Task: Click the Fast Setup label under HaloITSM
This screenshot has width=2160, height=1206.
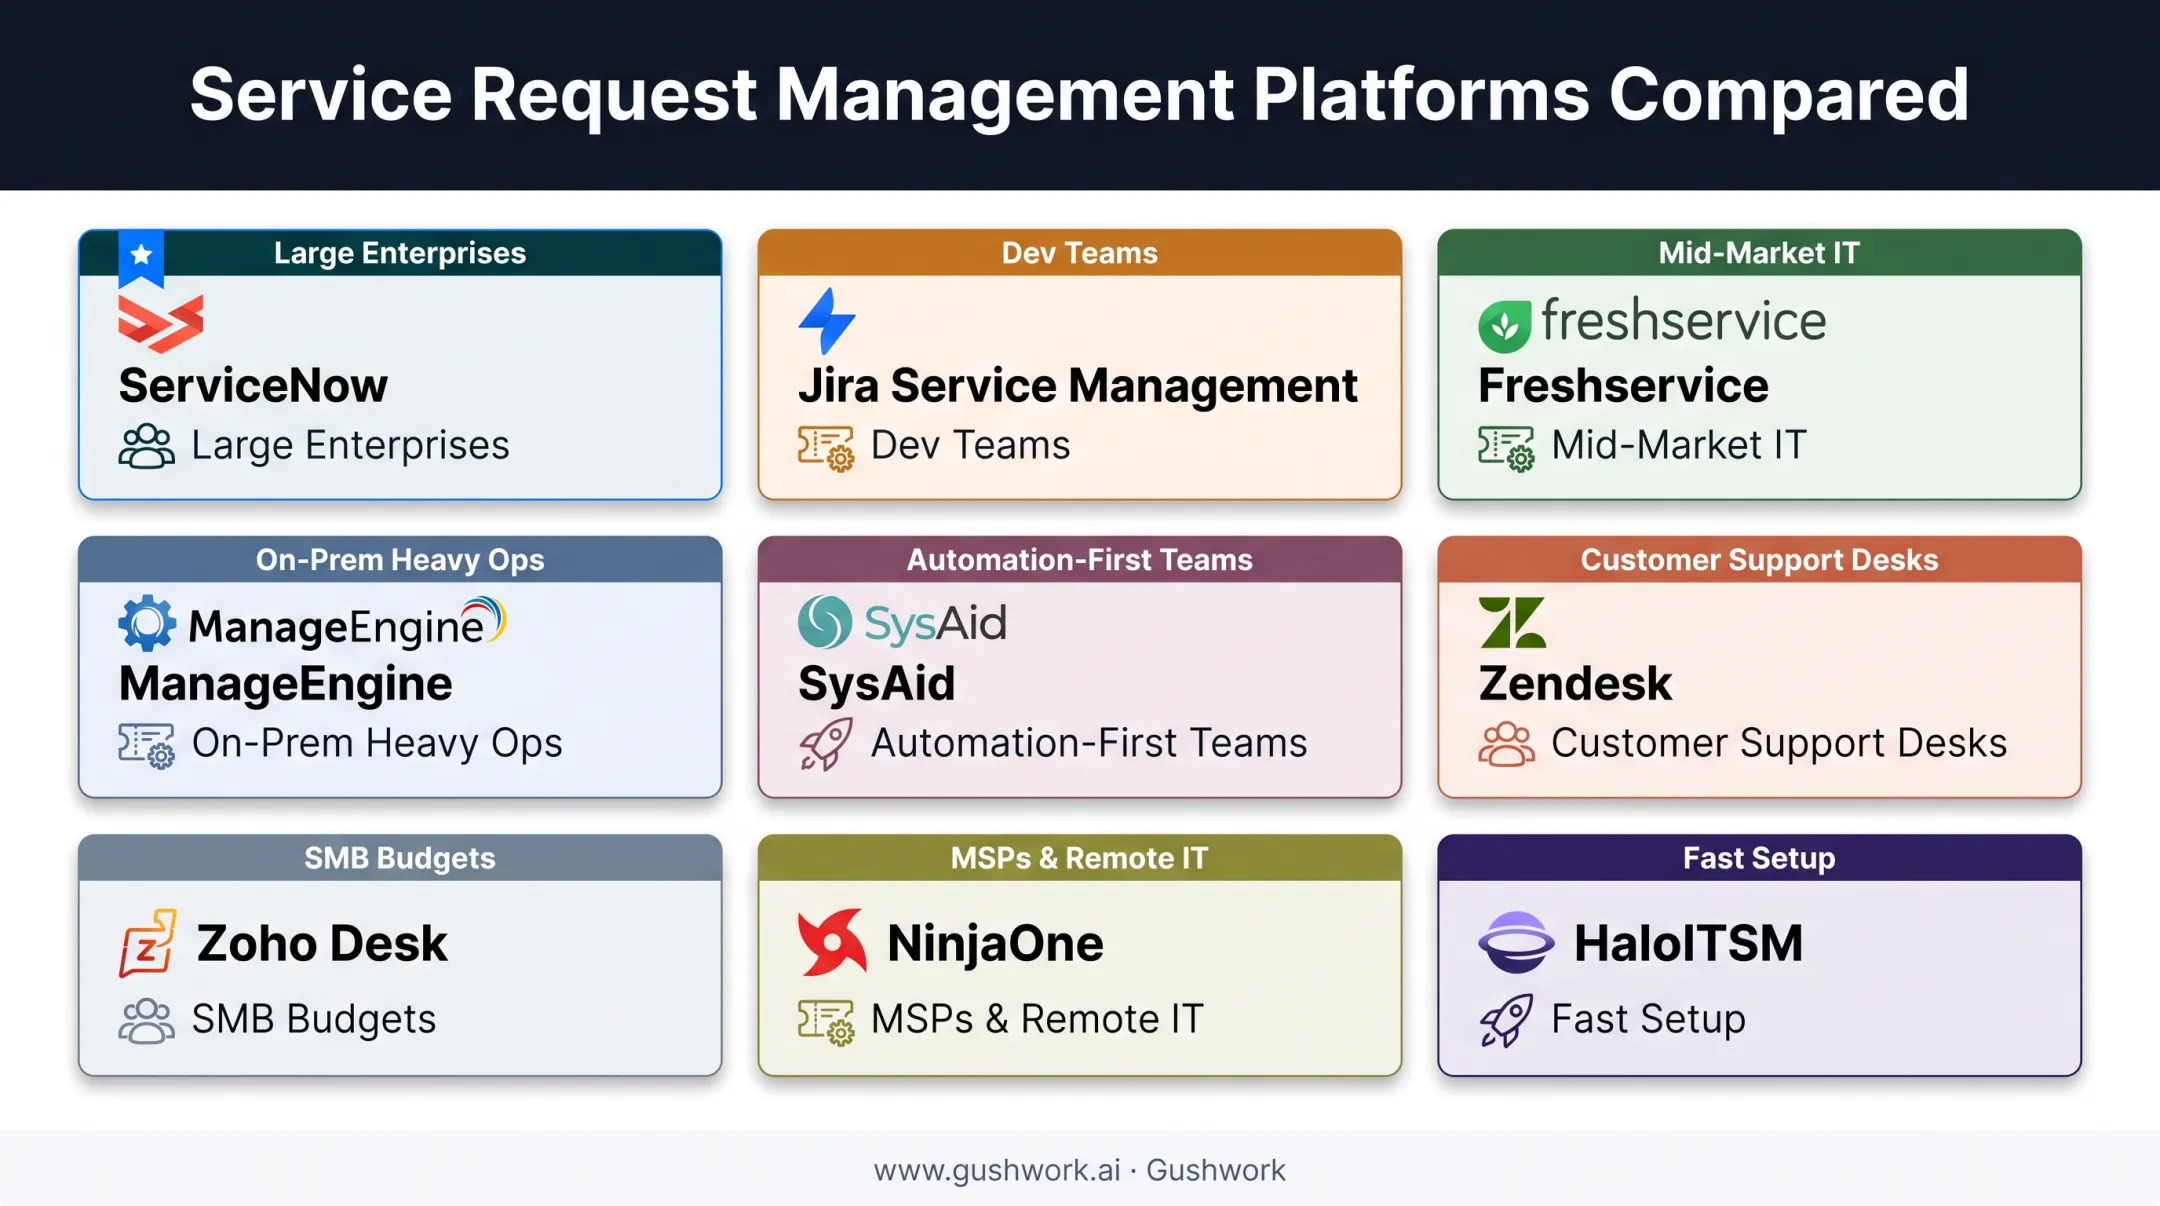Action: click(x=1648, y=1020)
